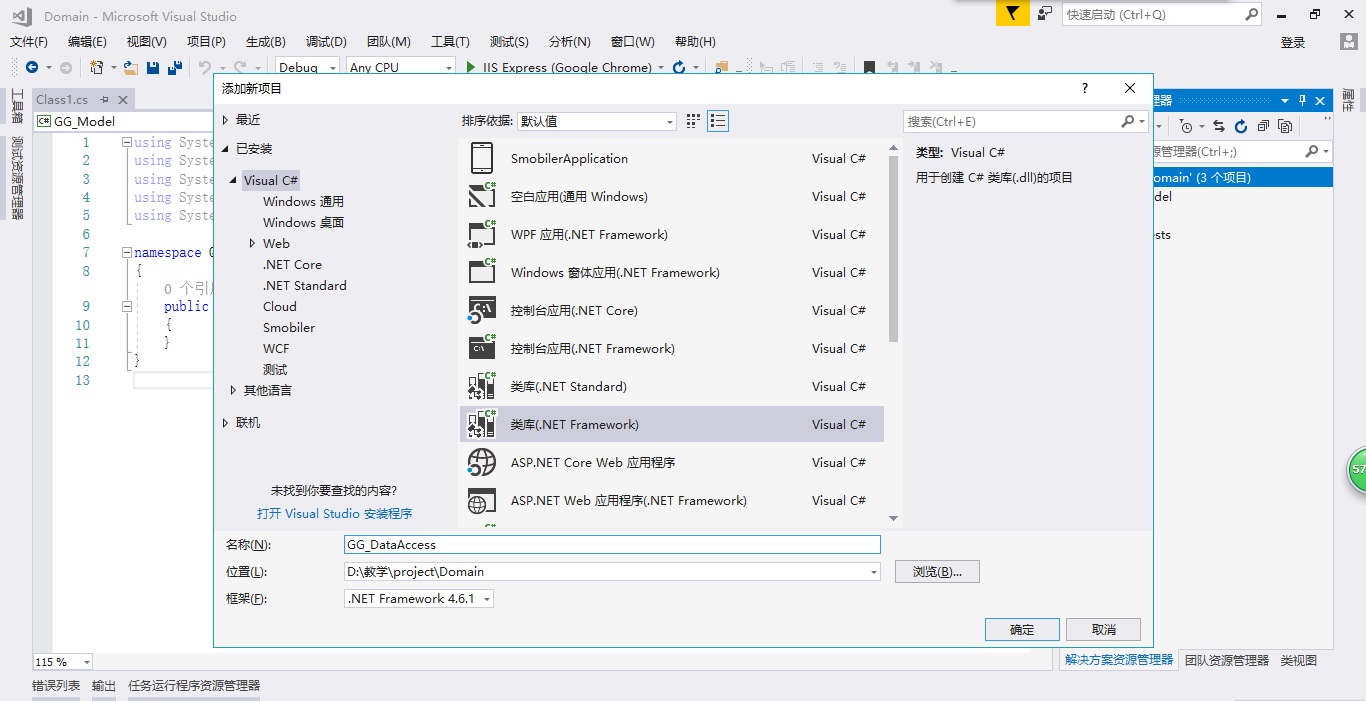Switch to 团队资源管理器 tab
This screenshot has height=701, width=1366.
point(1227,660)
